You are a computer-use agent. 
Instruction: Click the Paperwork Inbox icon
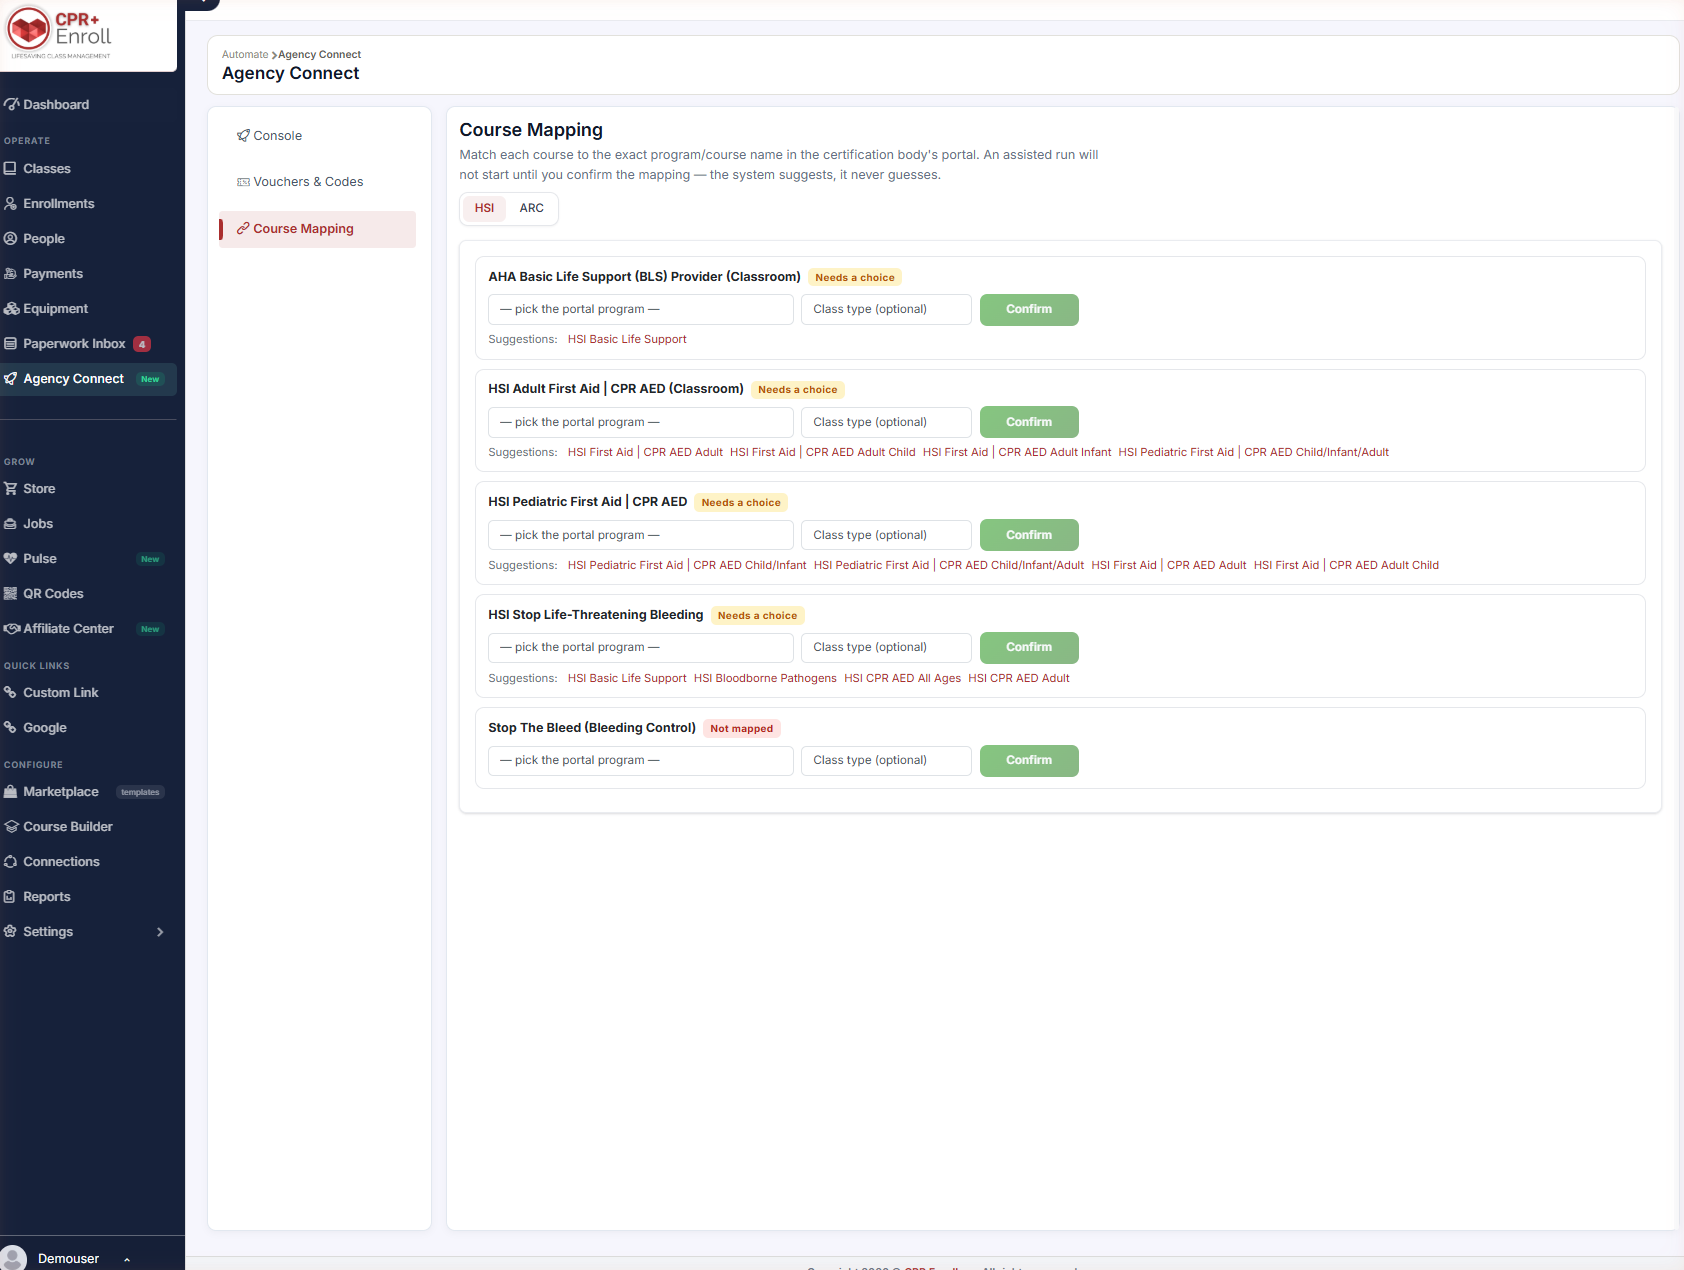click(x=11, y=344)
